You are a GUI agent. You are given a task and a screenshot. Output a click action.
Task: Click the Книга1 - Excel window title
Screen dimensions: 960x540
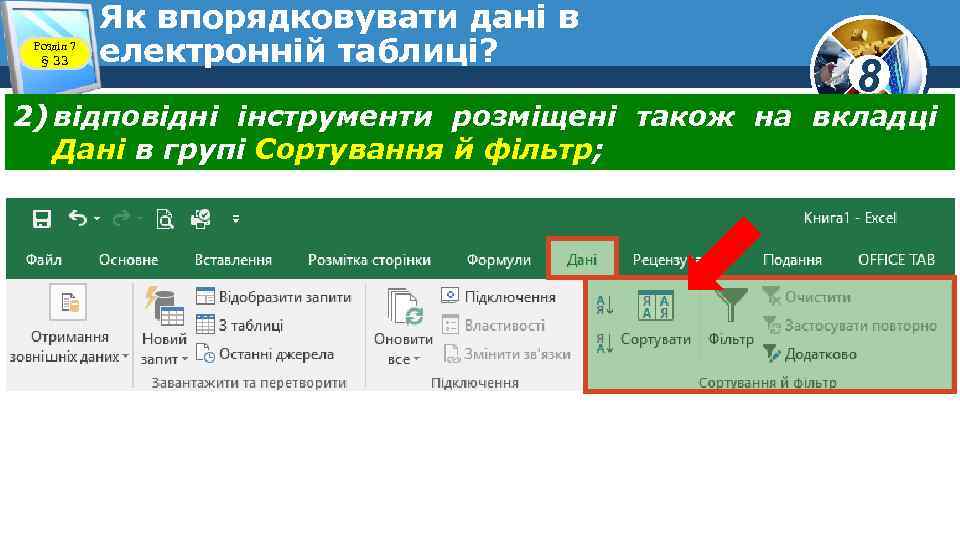click(850, 218)
